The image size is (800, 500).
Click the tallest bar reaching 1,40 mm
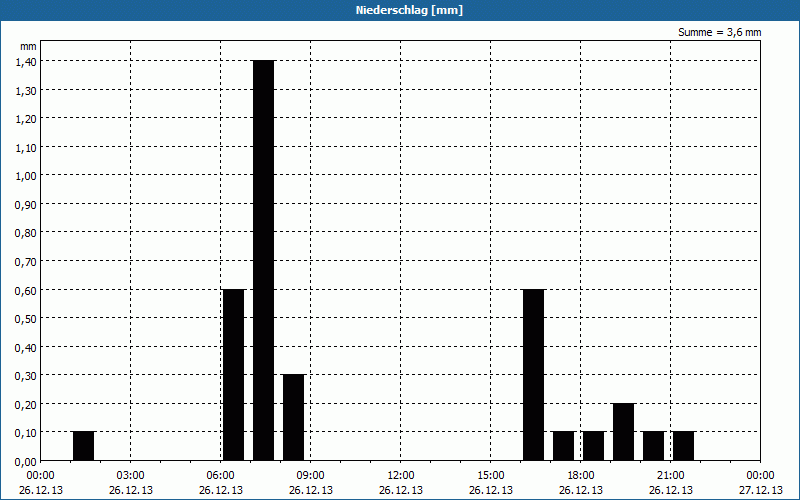(x=263, y=260)
